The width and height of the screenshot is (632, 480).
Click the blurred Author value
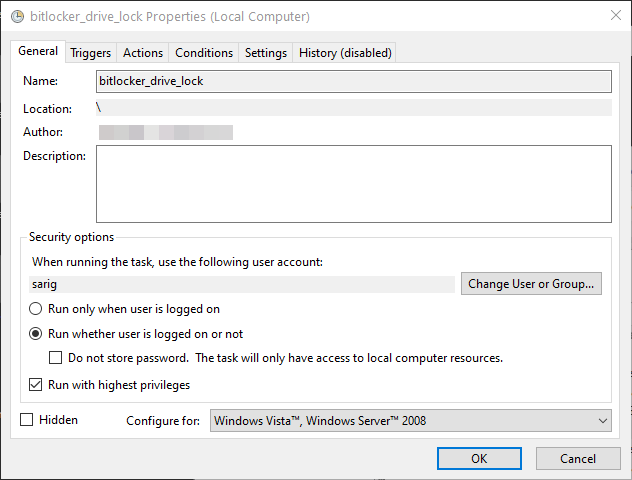tap(166, 132)
